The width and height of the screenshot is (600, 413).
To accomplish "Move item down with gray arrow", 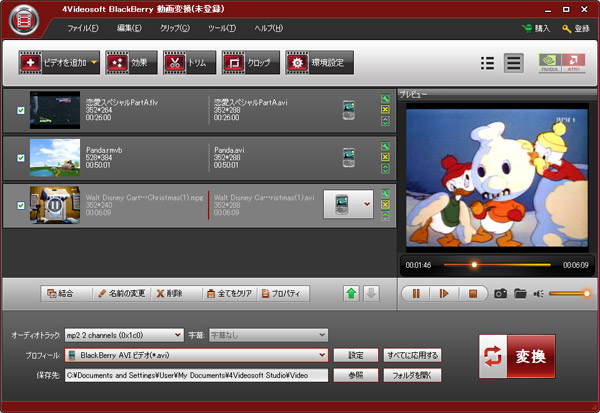I will click(x=371, y=294).
